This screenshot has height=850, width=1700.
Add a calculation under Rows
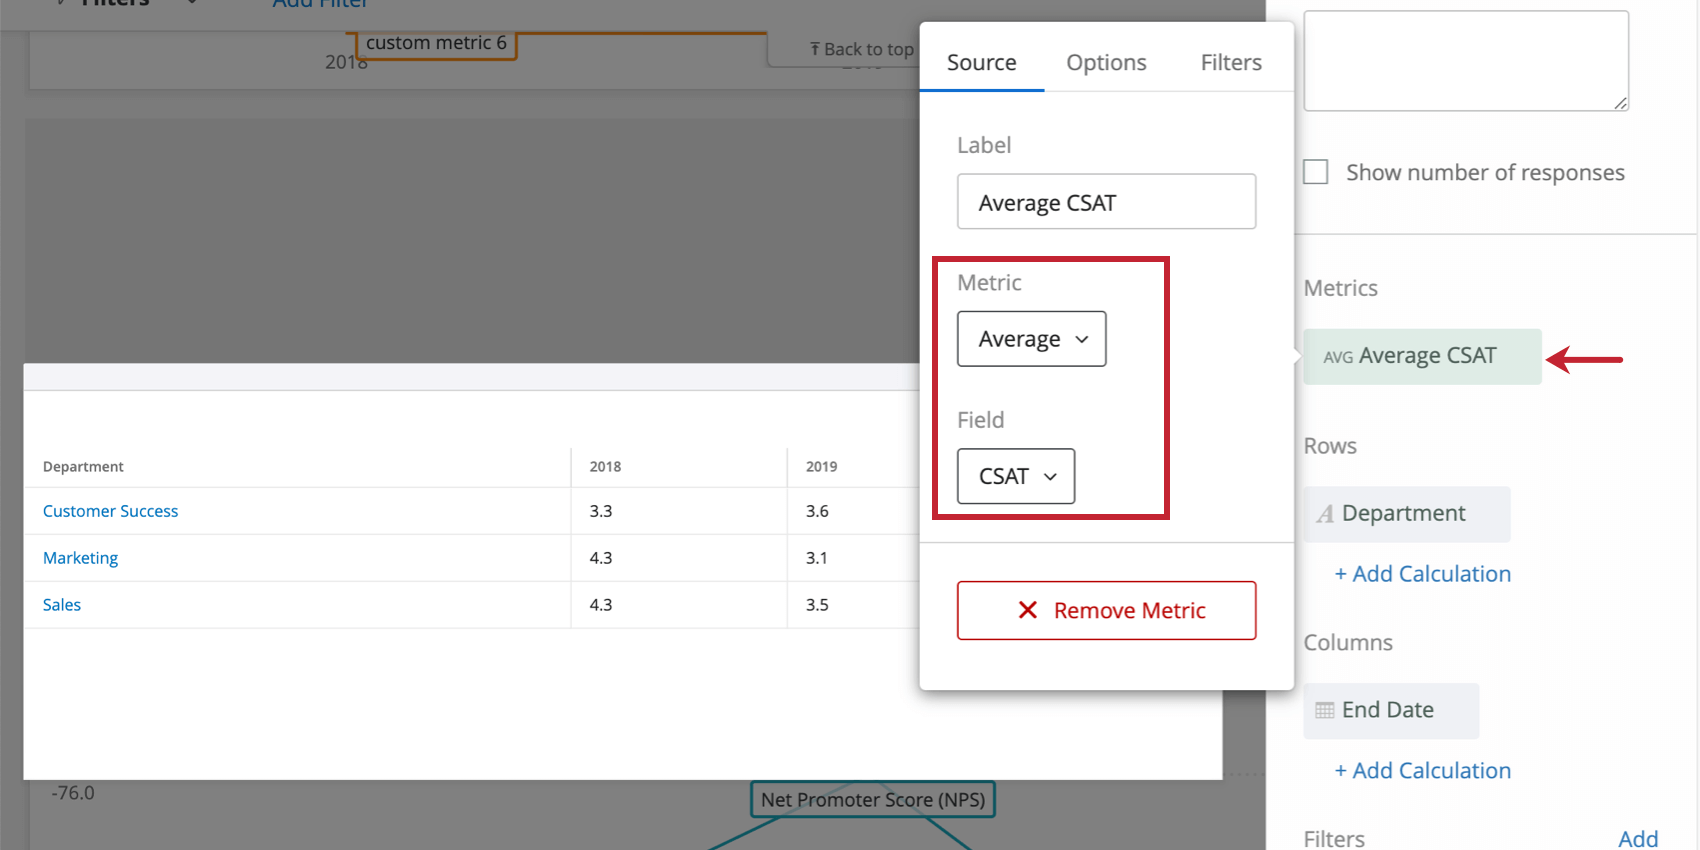click(x=1422, y=574)
